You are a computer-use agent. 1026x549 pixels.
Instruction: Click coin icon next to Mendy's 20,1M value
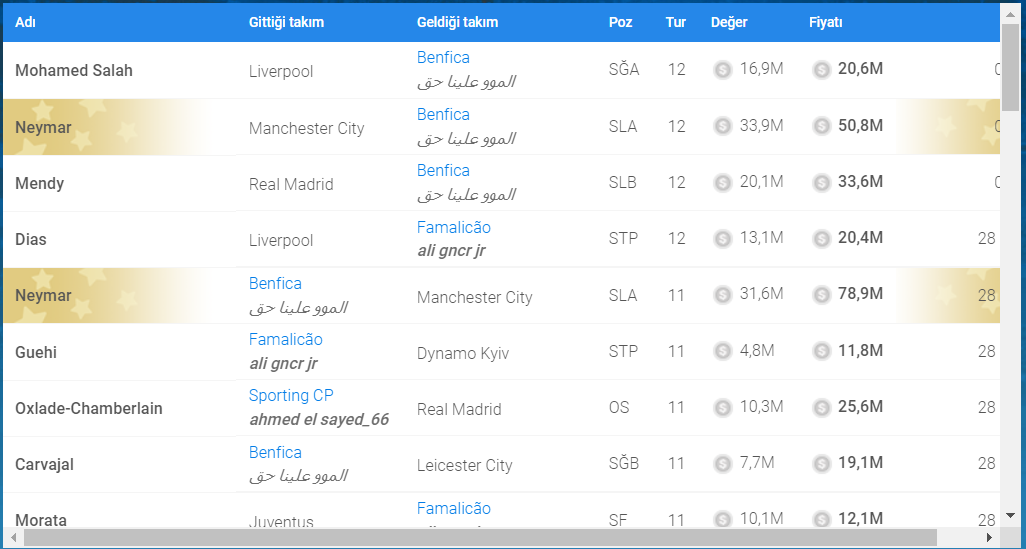pyautogui.click(x=723, y=183)
